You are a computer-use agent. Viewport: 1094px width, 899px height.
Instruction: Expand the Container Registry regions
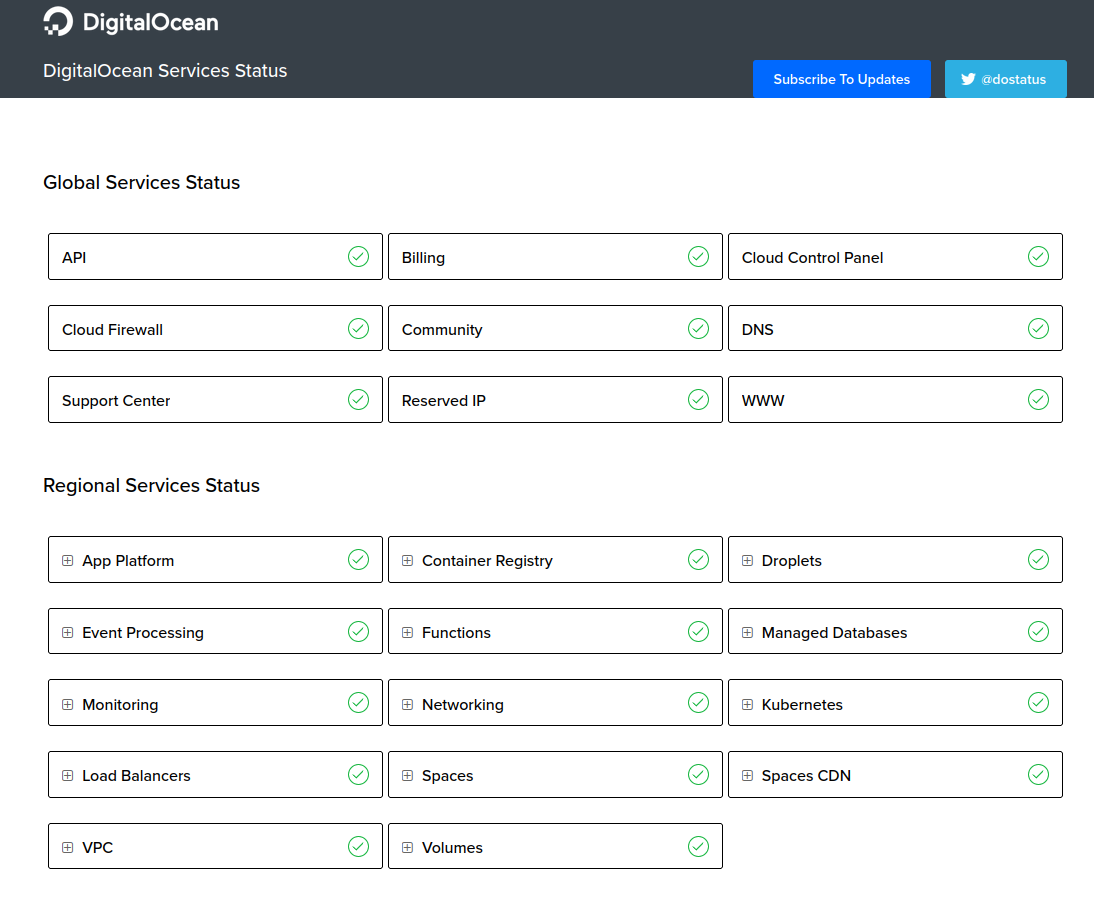(407, 561)
